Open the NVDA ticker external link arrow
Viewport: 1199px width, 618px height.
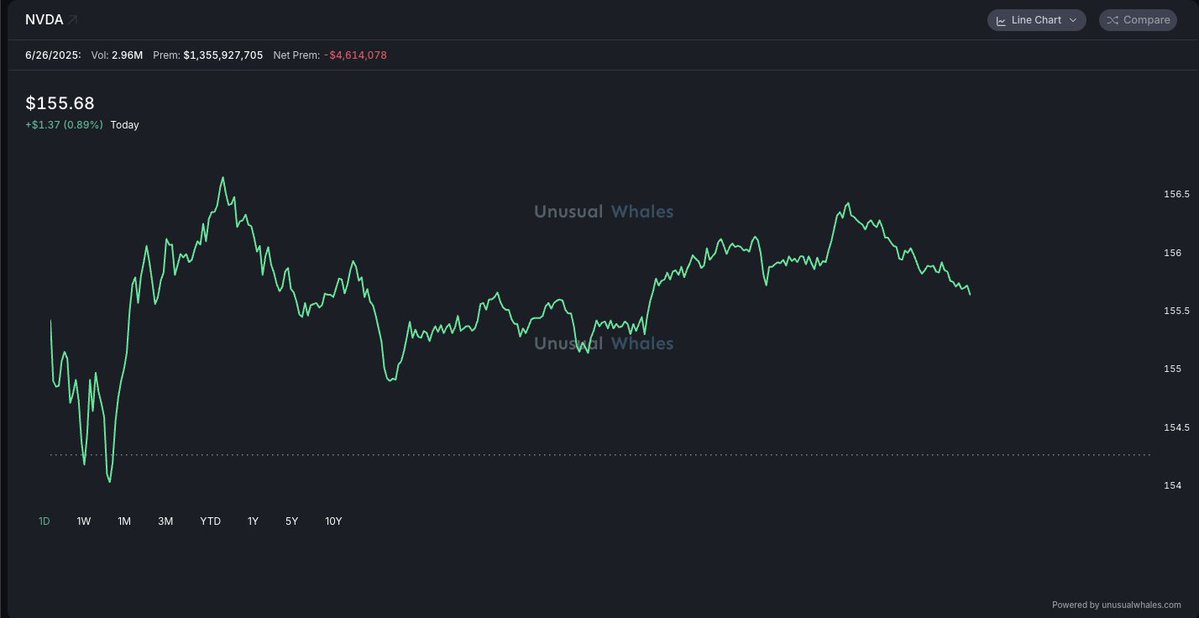(73, 20)
